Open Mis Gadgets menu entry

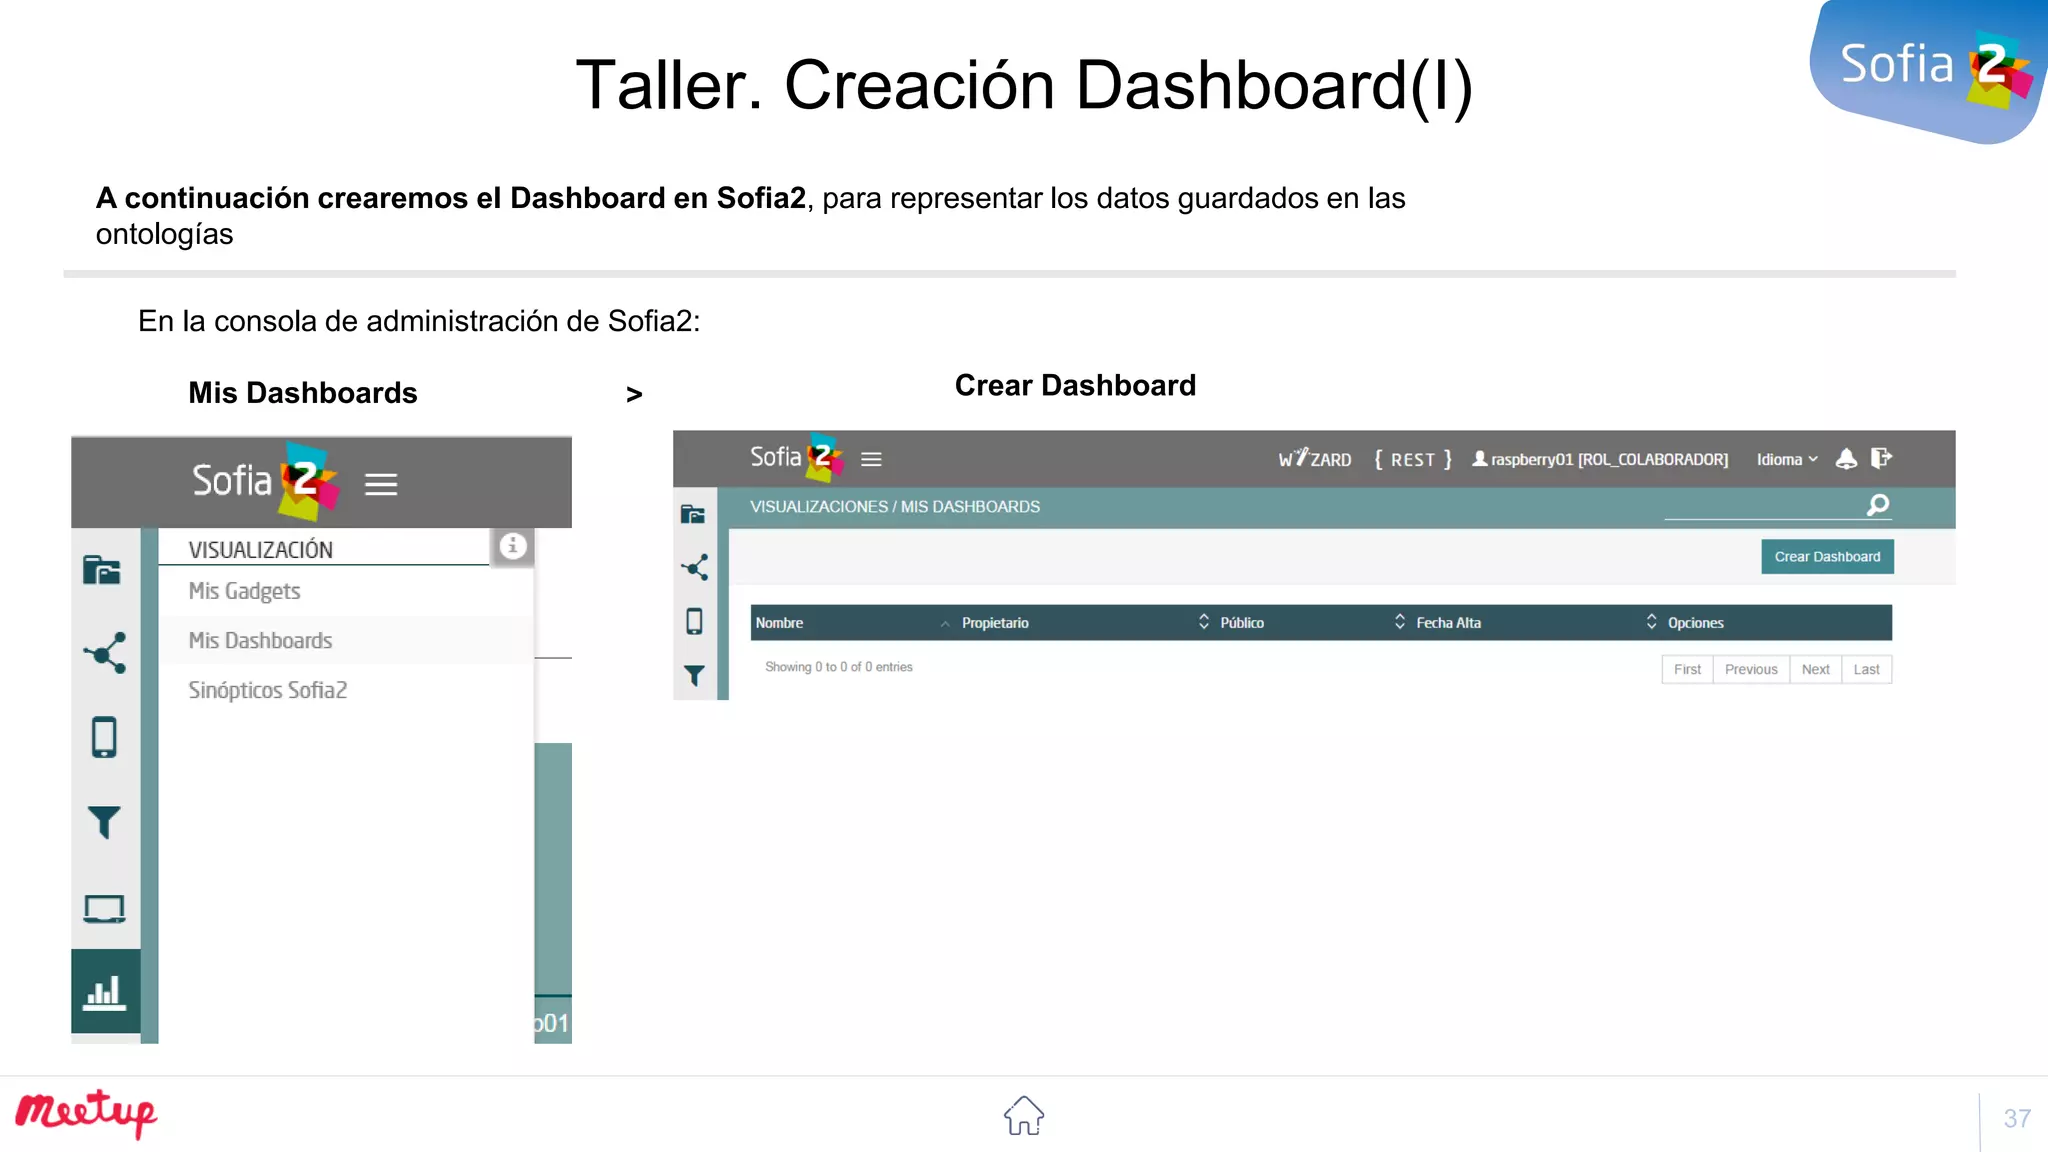coord(244,591)
